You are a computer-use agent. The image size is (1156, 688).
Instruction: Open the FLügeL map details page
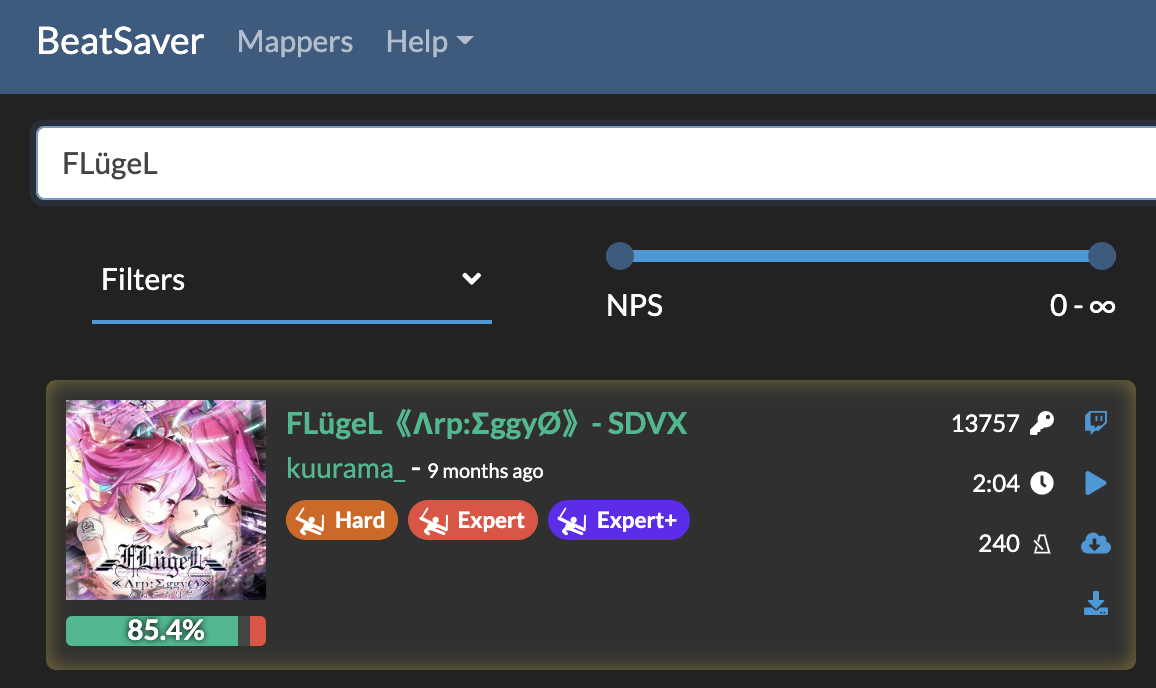click(x=486, y=423)
